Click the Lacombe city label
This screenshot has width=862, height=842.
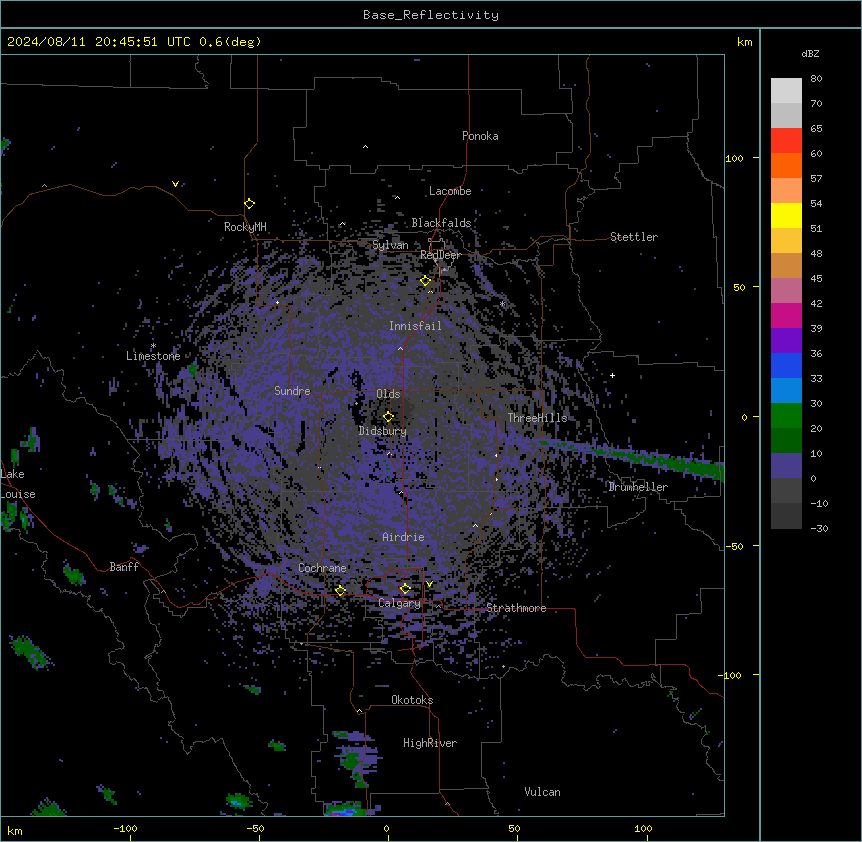(450, 191)
